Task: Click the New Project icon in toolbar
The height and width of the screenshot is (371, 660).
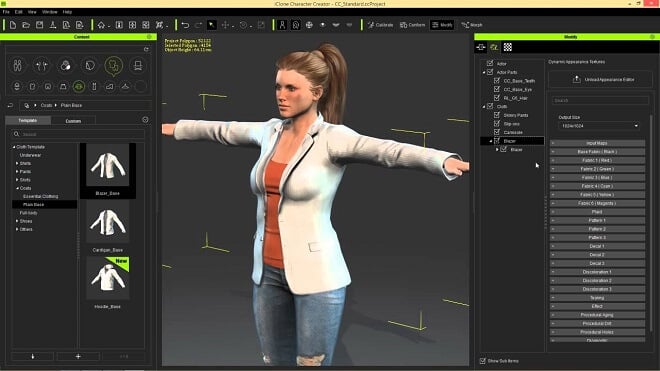Action: 13,25
